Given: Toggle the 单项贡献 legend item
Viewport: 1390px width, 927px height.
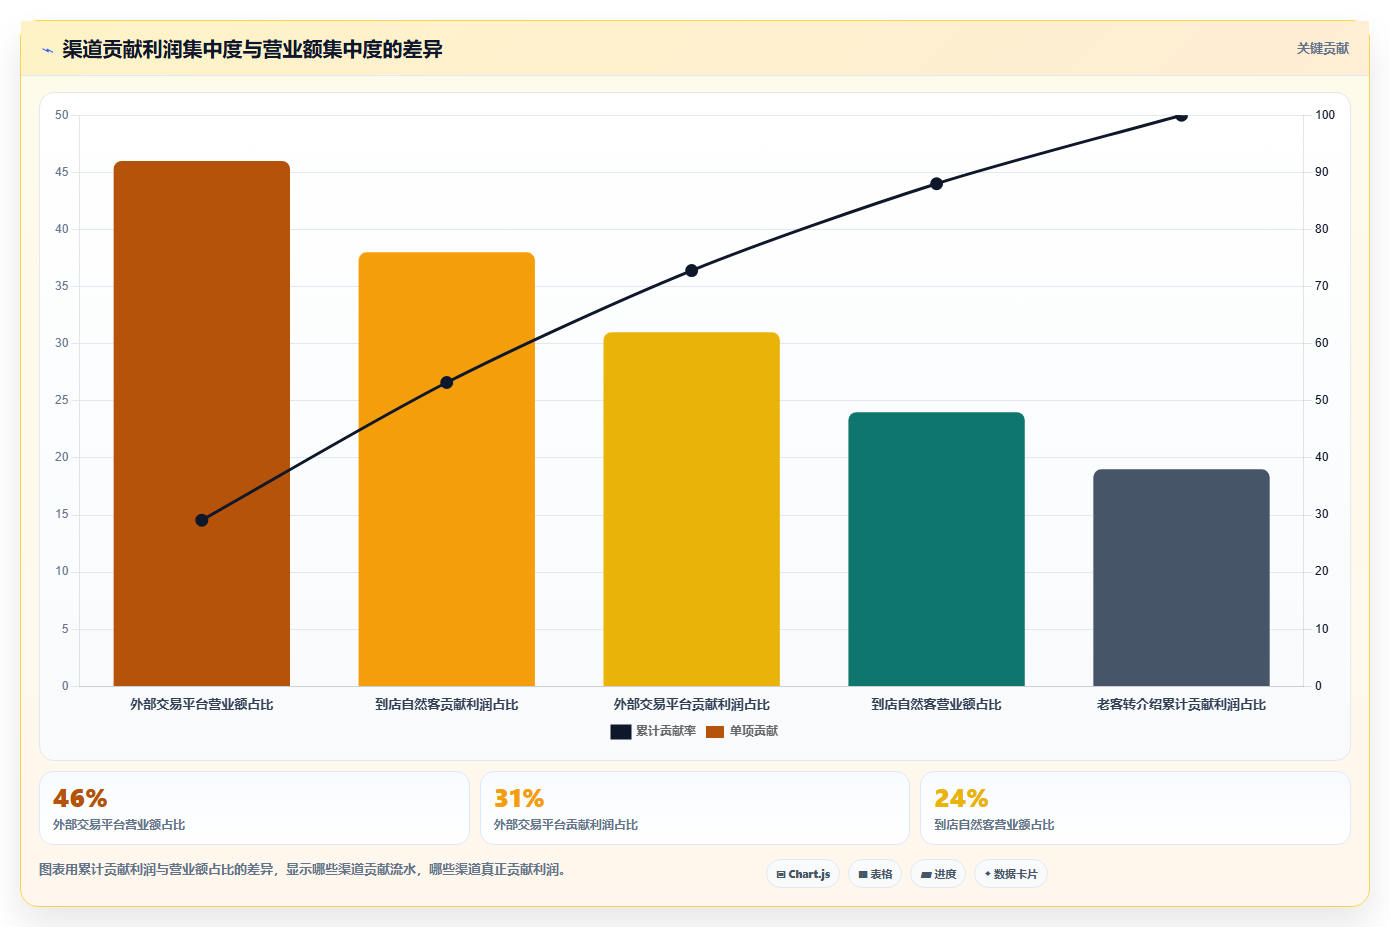Looking at the screenshot, I should click(x=741, y=731).
